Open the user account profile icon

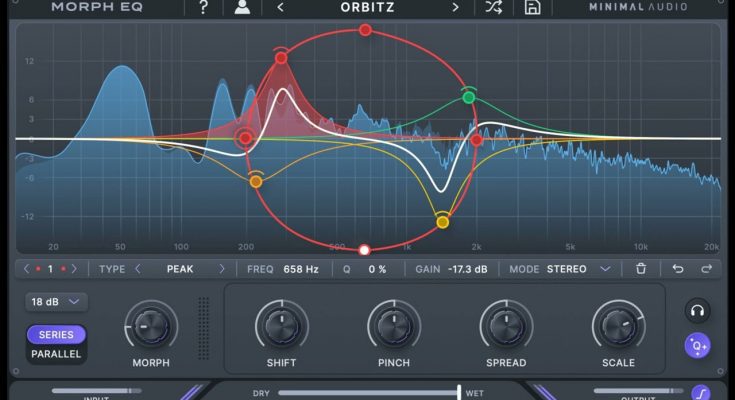242,8
